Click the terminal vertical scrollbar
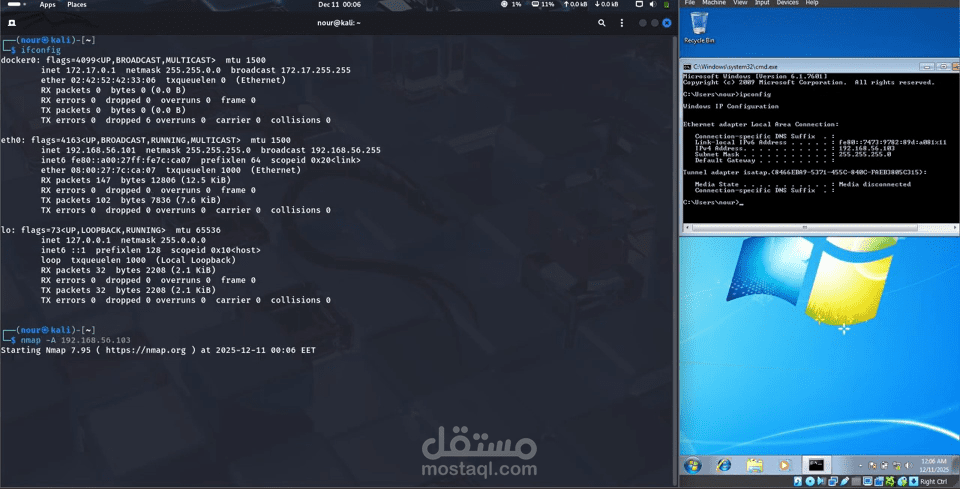The image size is (960, 489). pyautogui.click(x=675, y=260)
